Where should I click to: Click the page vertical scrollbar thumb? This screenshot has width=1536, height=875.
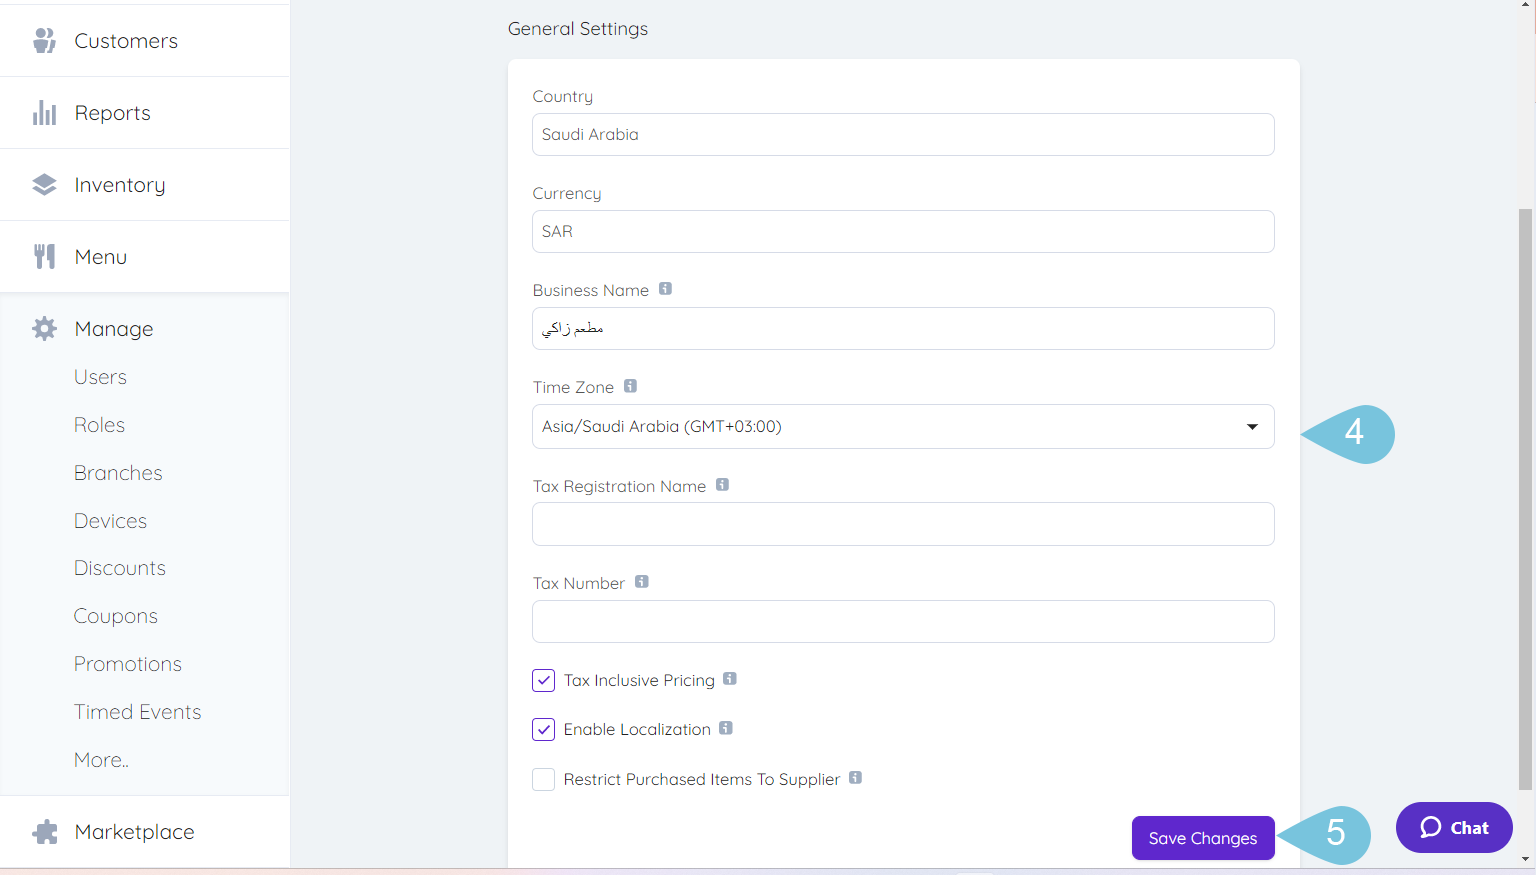coord(1525,500)
